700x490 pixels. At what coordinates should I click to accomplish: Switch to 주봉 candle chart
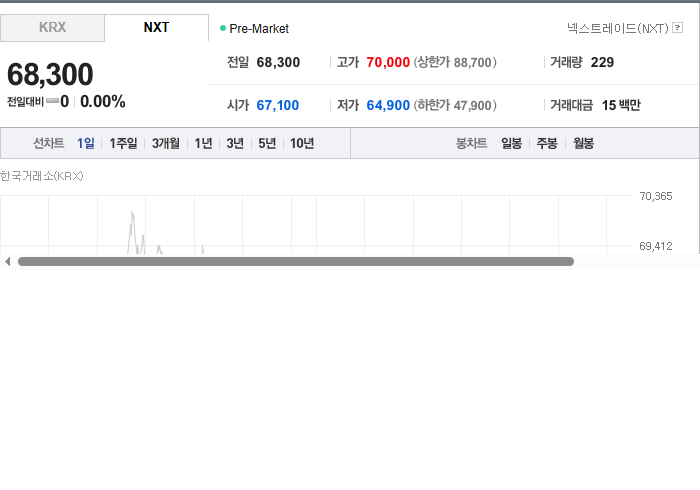pos(547,143)
